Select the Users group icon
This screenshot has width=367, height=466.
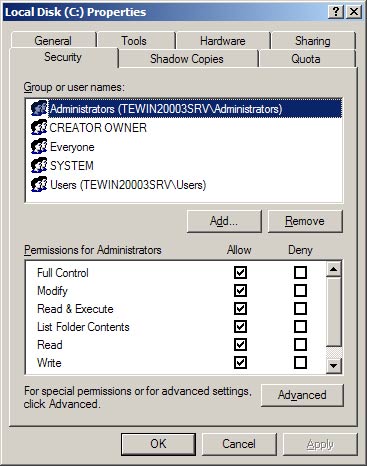coord(39,184)
